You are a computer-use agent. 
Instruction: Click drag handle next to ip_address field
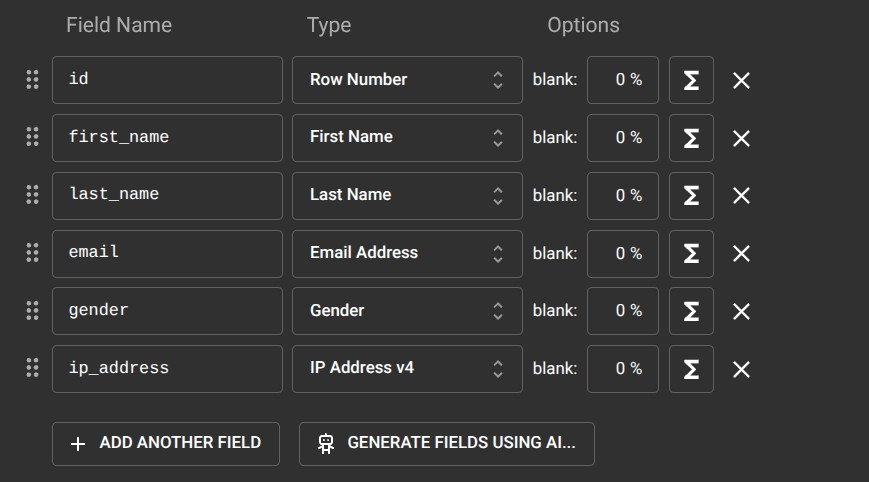pyautogui.click(x=32, y=369)
